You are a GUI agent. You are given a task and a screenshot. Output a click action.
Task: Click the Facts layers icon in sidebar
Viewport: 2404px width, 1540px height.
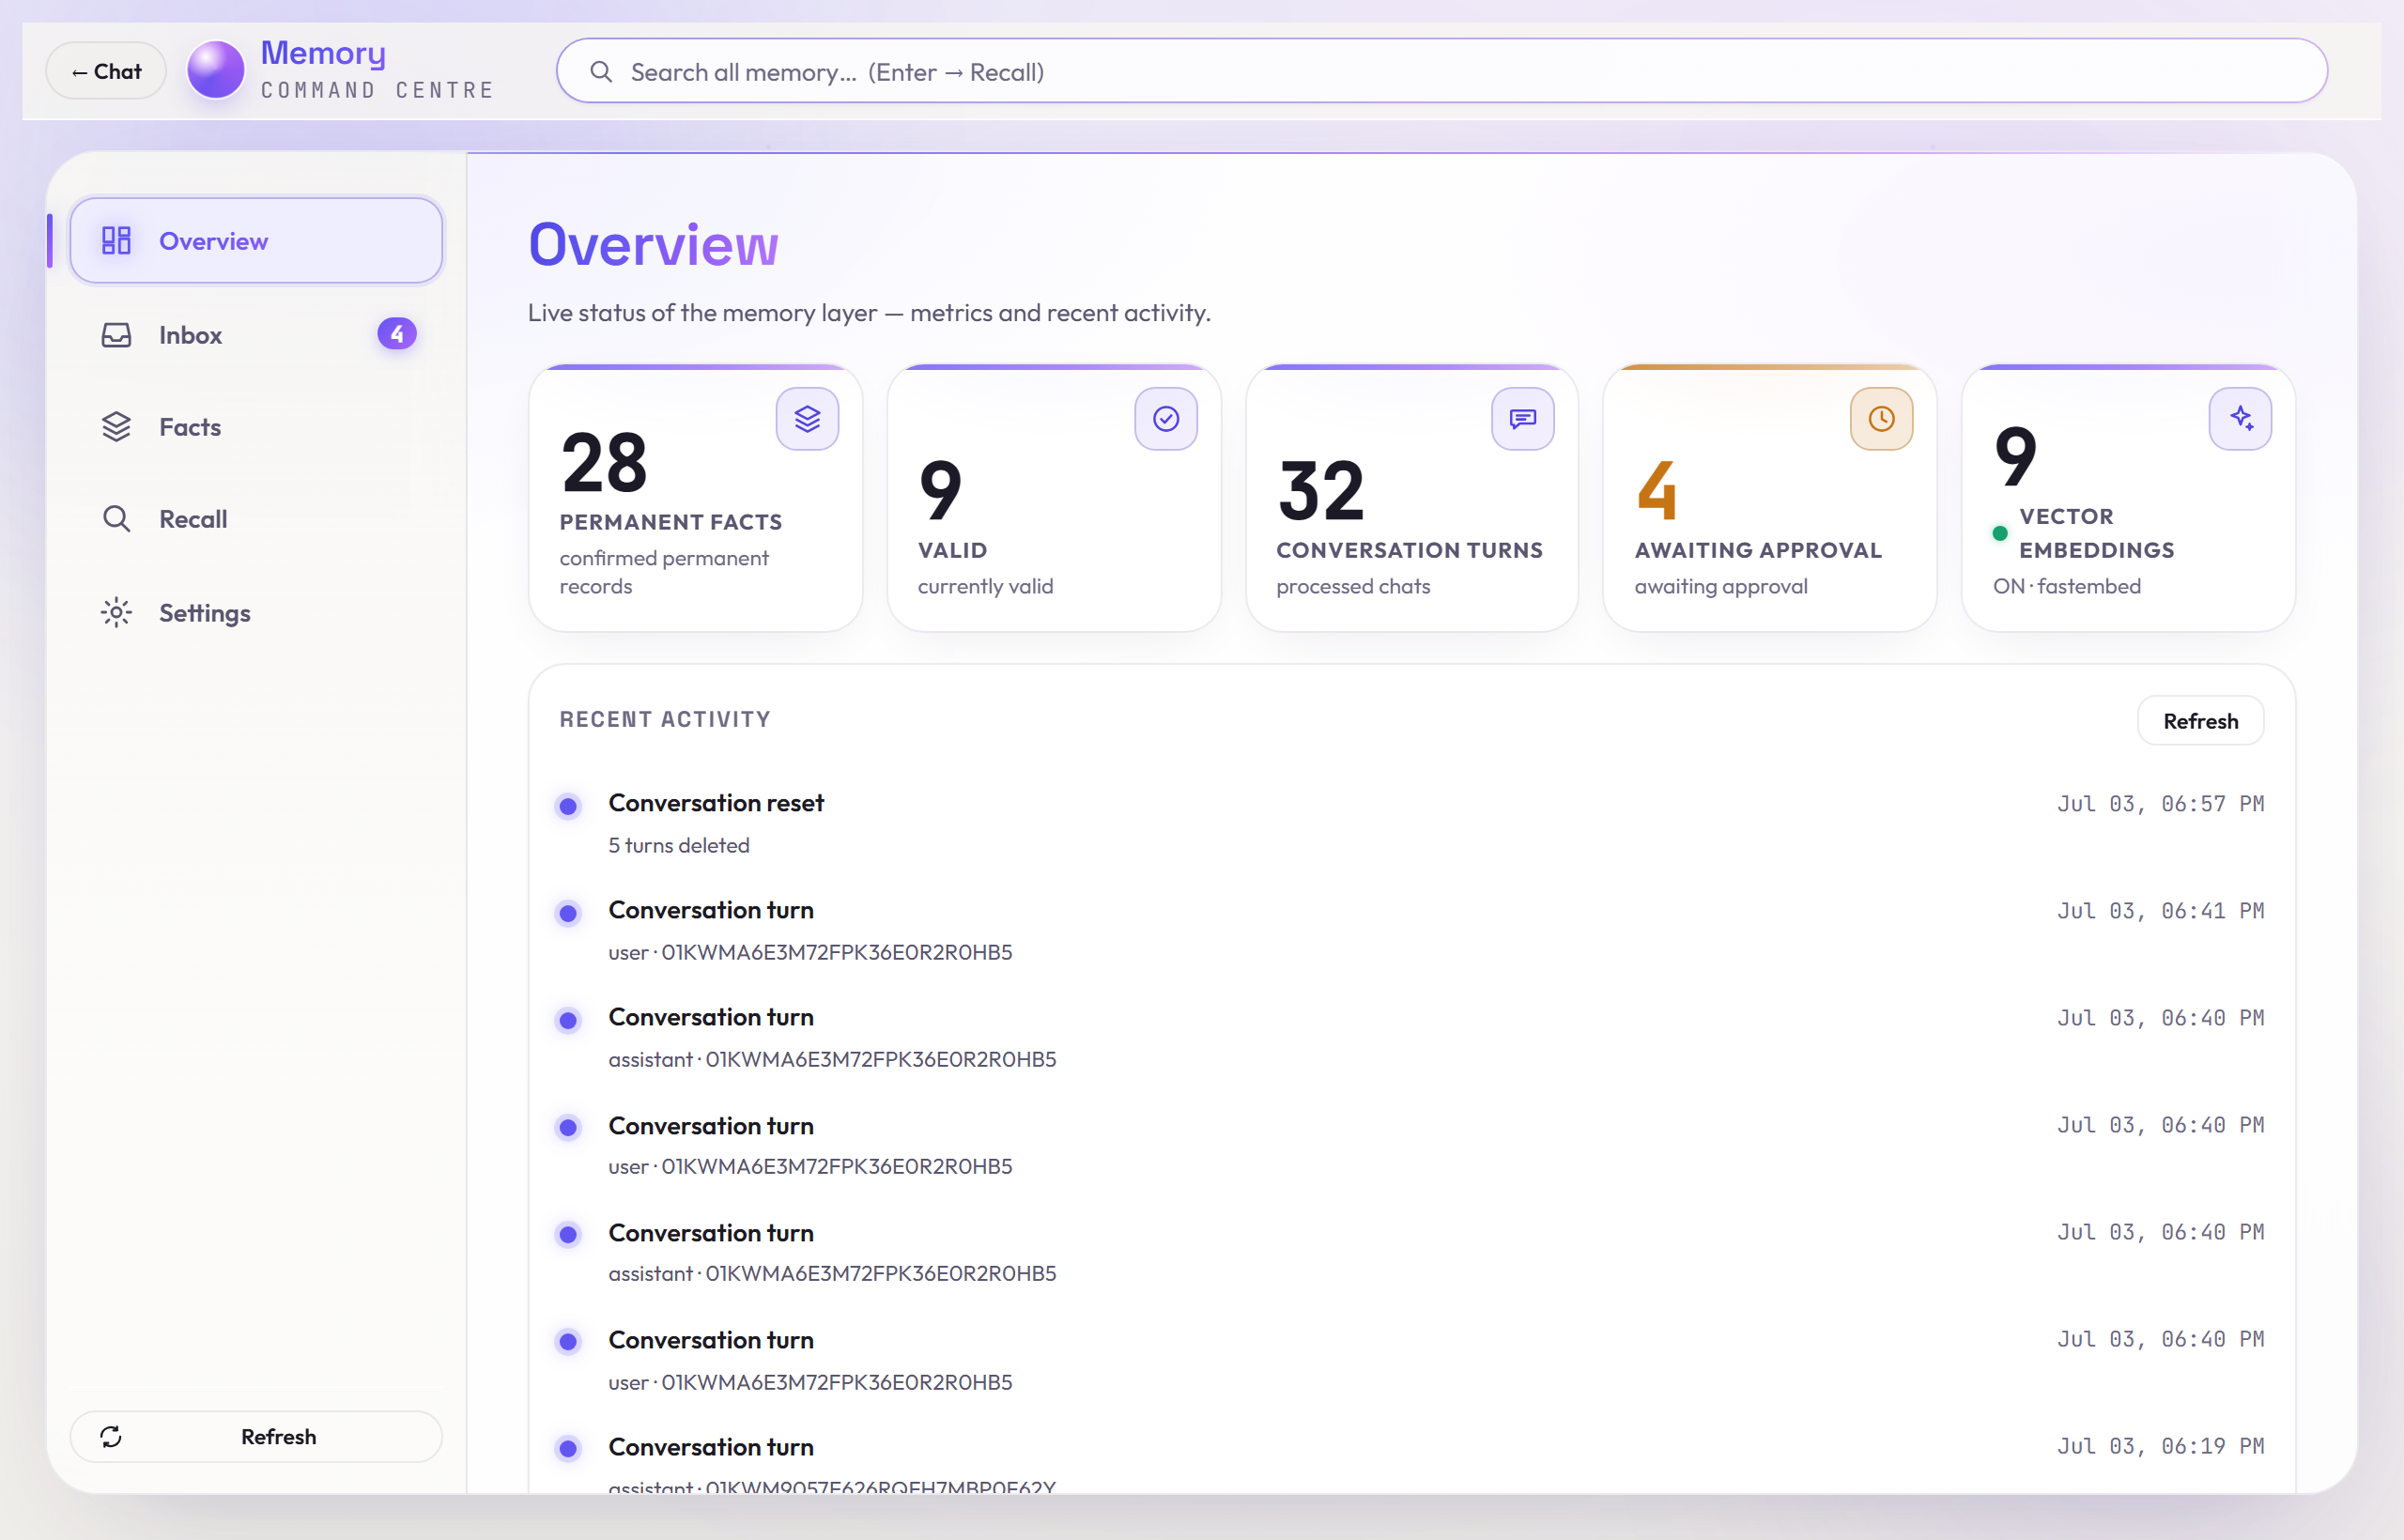click(116, 427)
